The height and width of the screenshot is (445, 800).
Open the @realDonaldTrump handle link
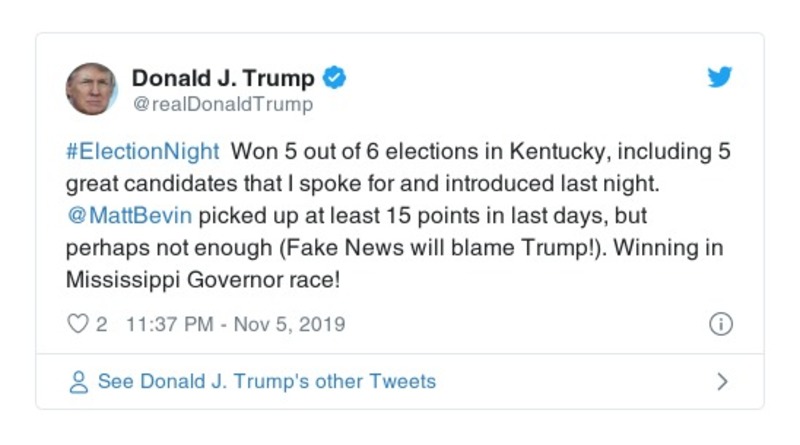pos(222,104)
